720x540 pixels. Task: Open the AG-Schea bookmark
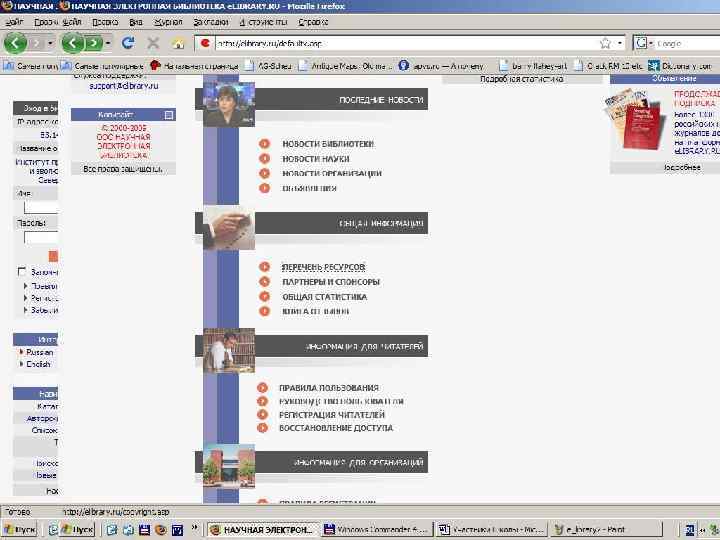coord(269,66)
